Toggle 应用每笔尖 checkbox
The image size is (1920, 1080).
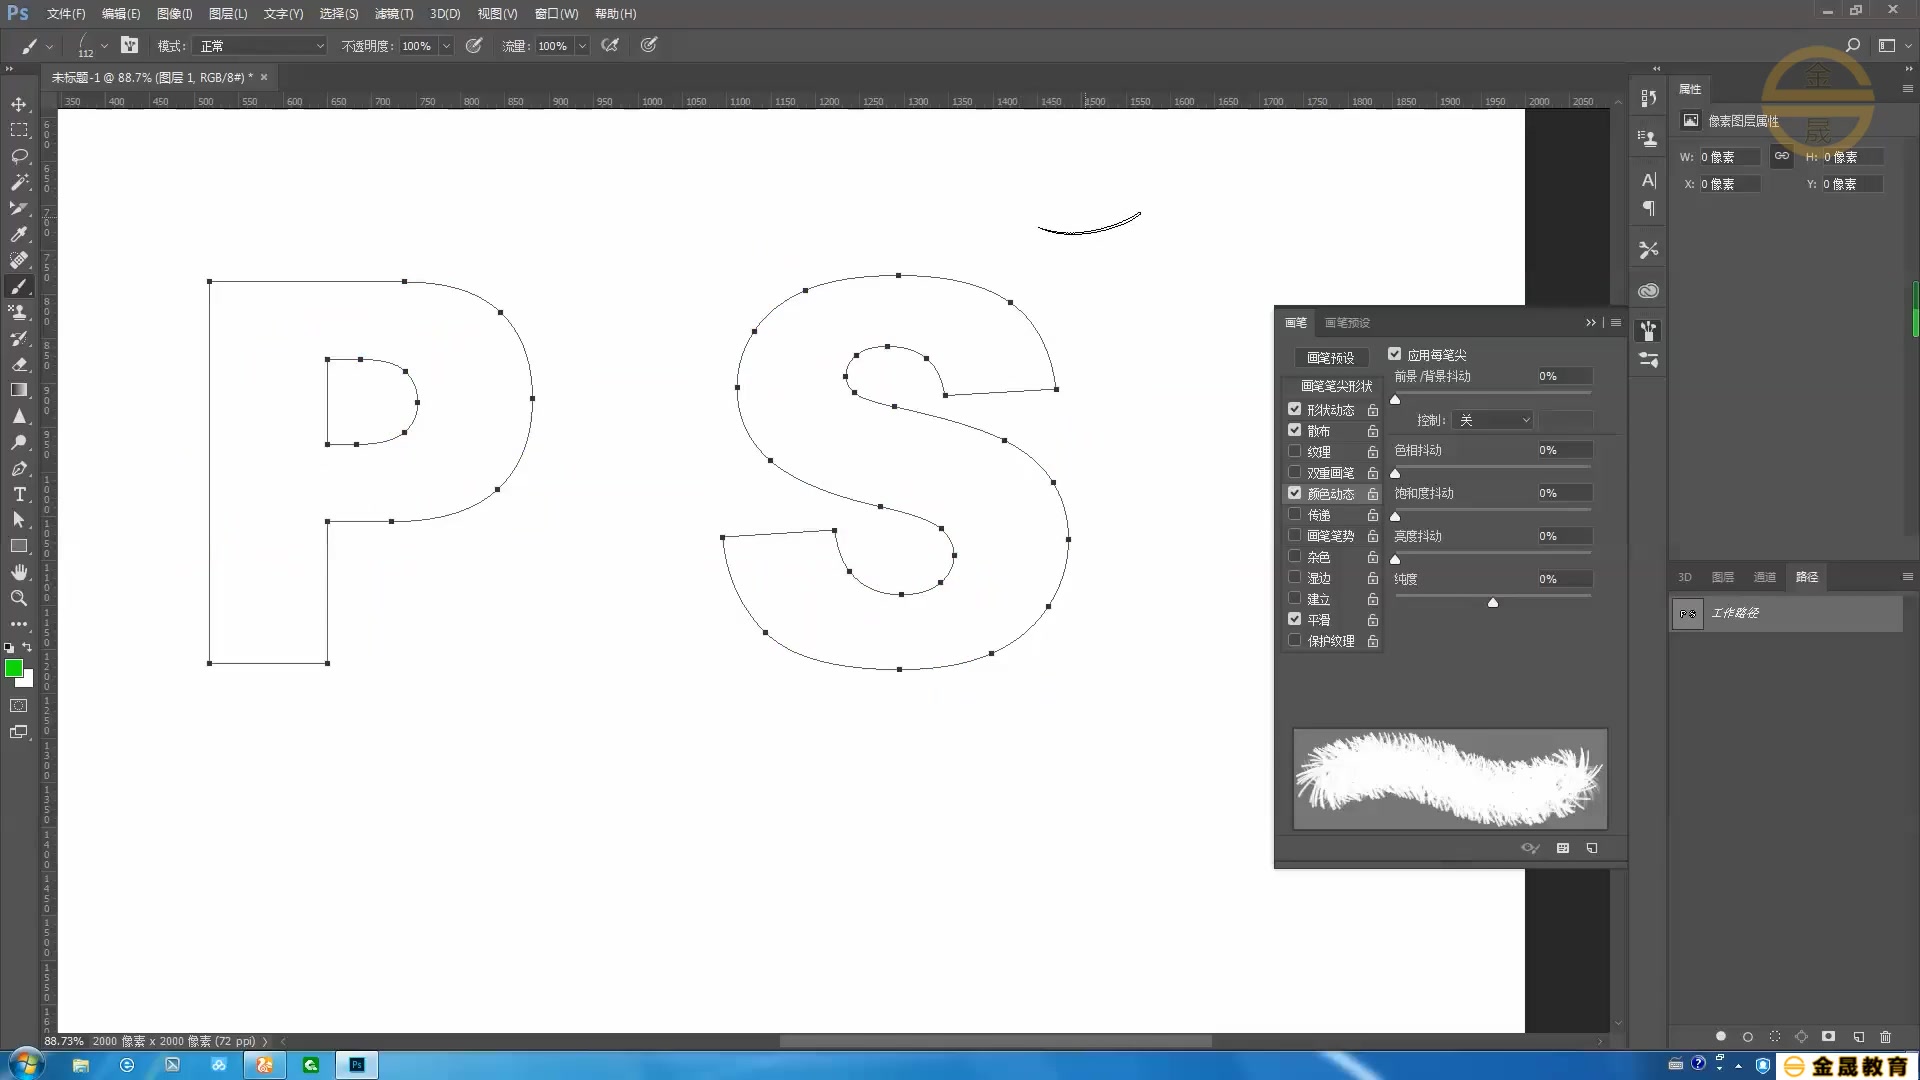tap(1395, 354)
